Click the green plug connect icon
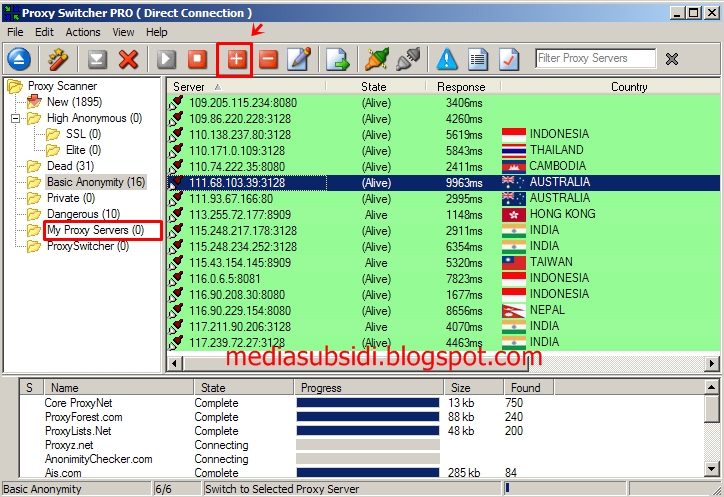This screenshot has width=724, height=497. (x=377, y=59)
